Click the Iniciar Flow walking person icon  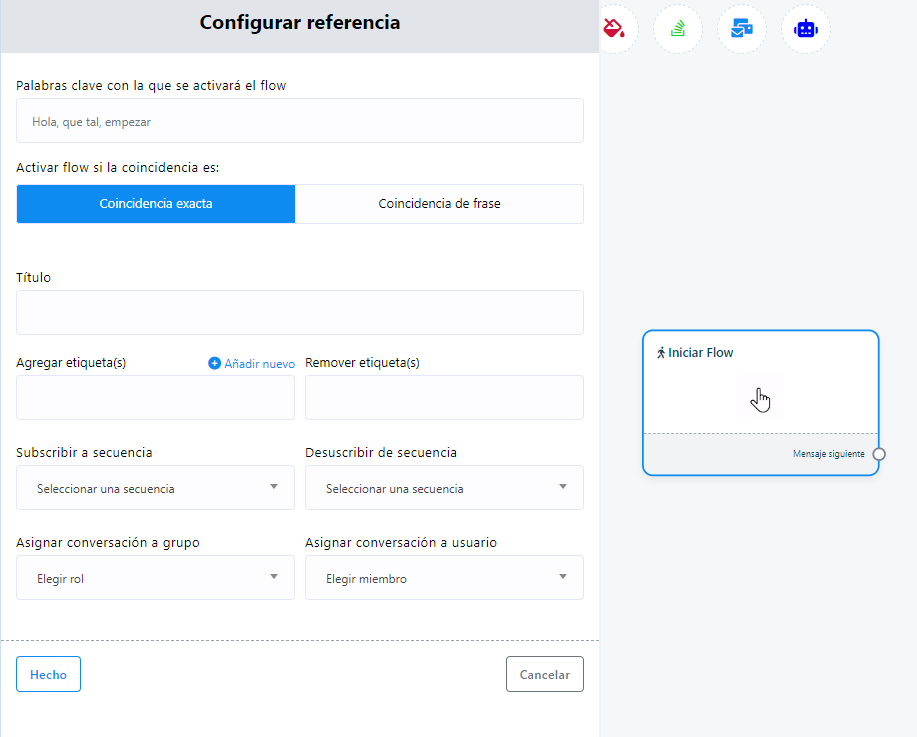(x=661, y=353)
